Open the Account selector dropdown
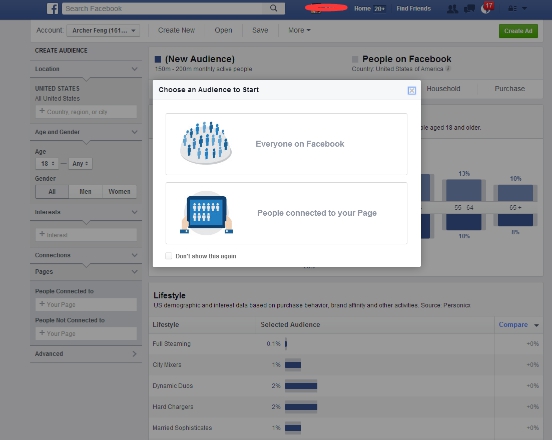Image resolution: width=552 pixels, height=440 pixels. (103, 31)
